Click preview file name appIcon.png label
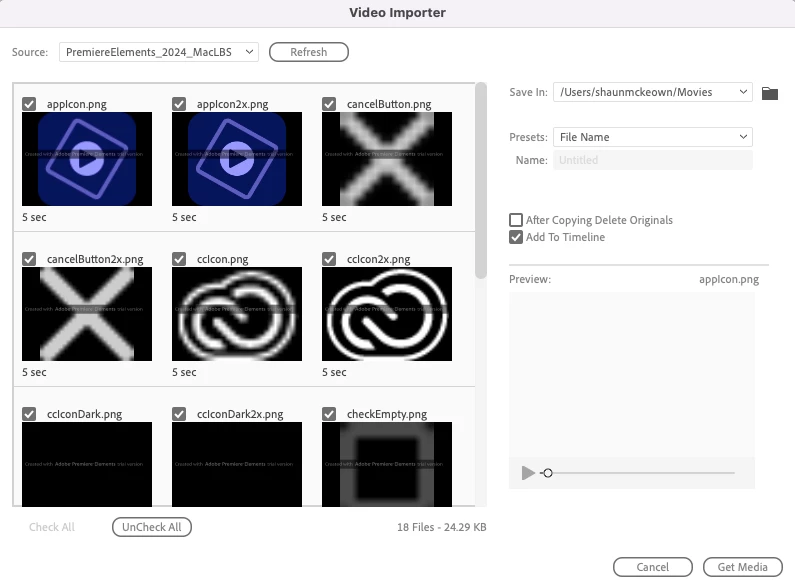Viewport: 795px width, 587px height. [x=729, y=279]
